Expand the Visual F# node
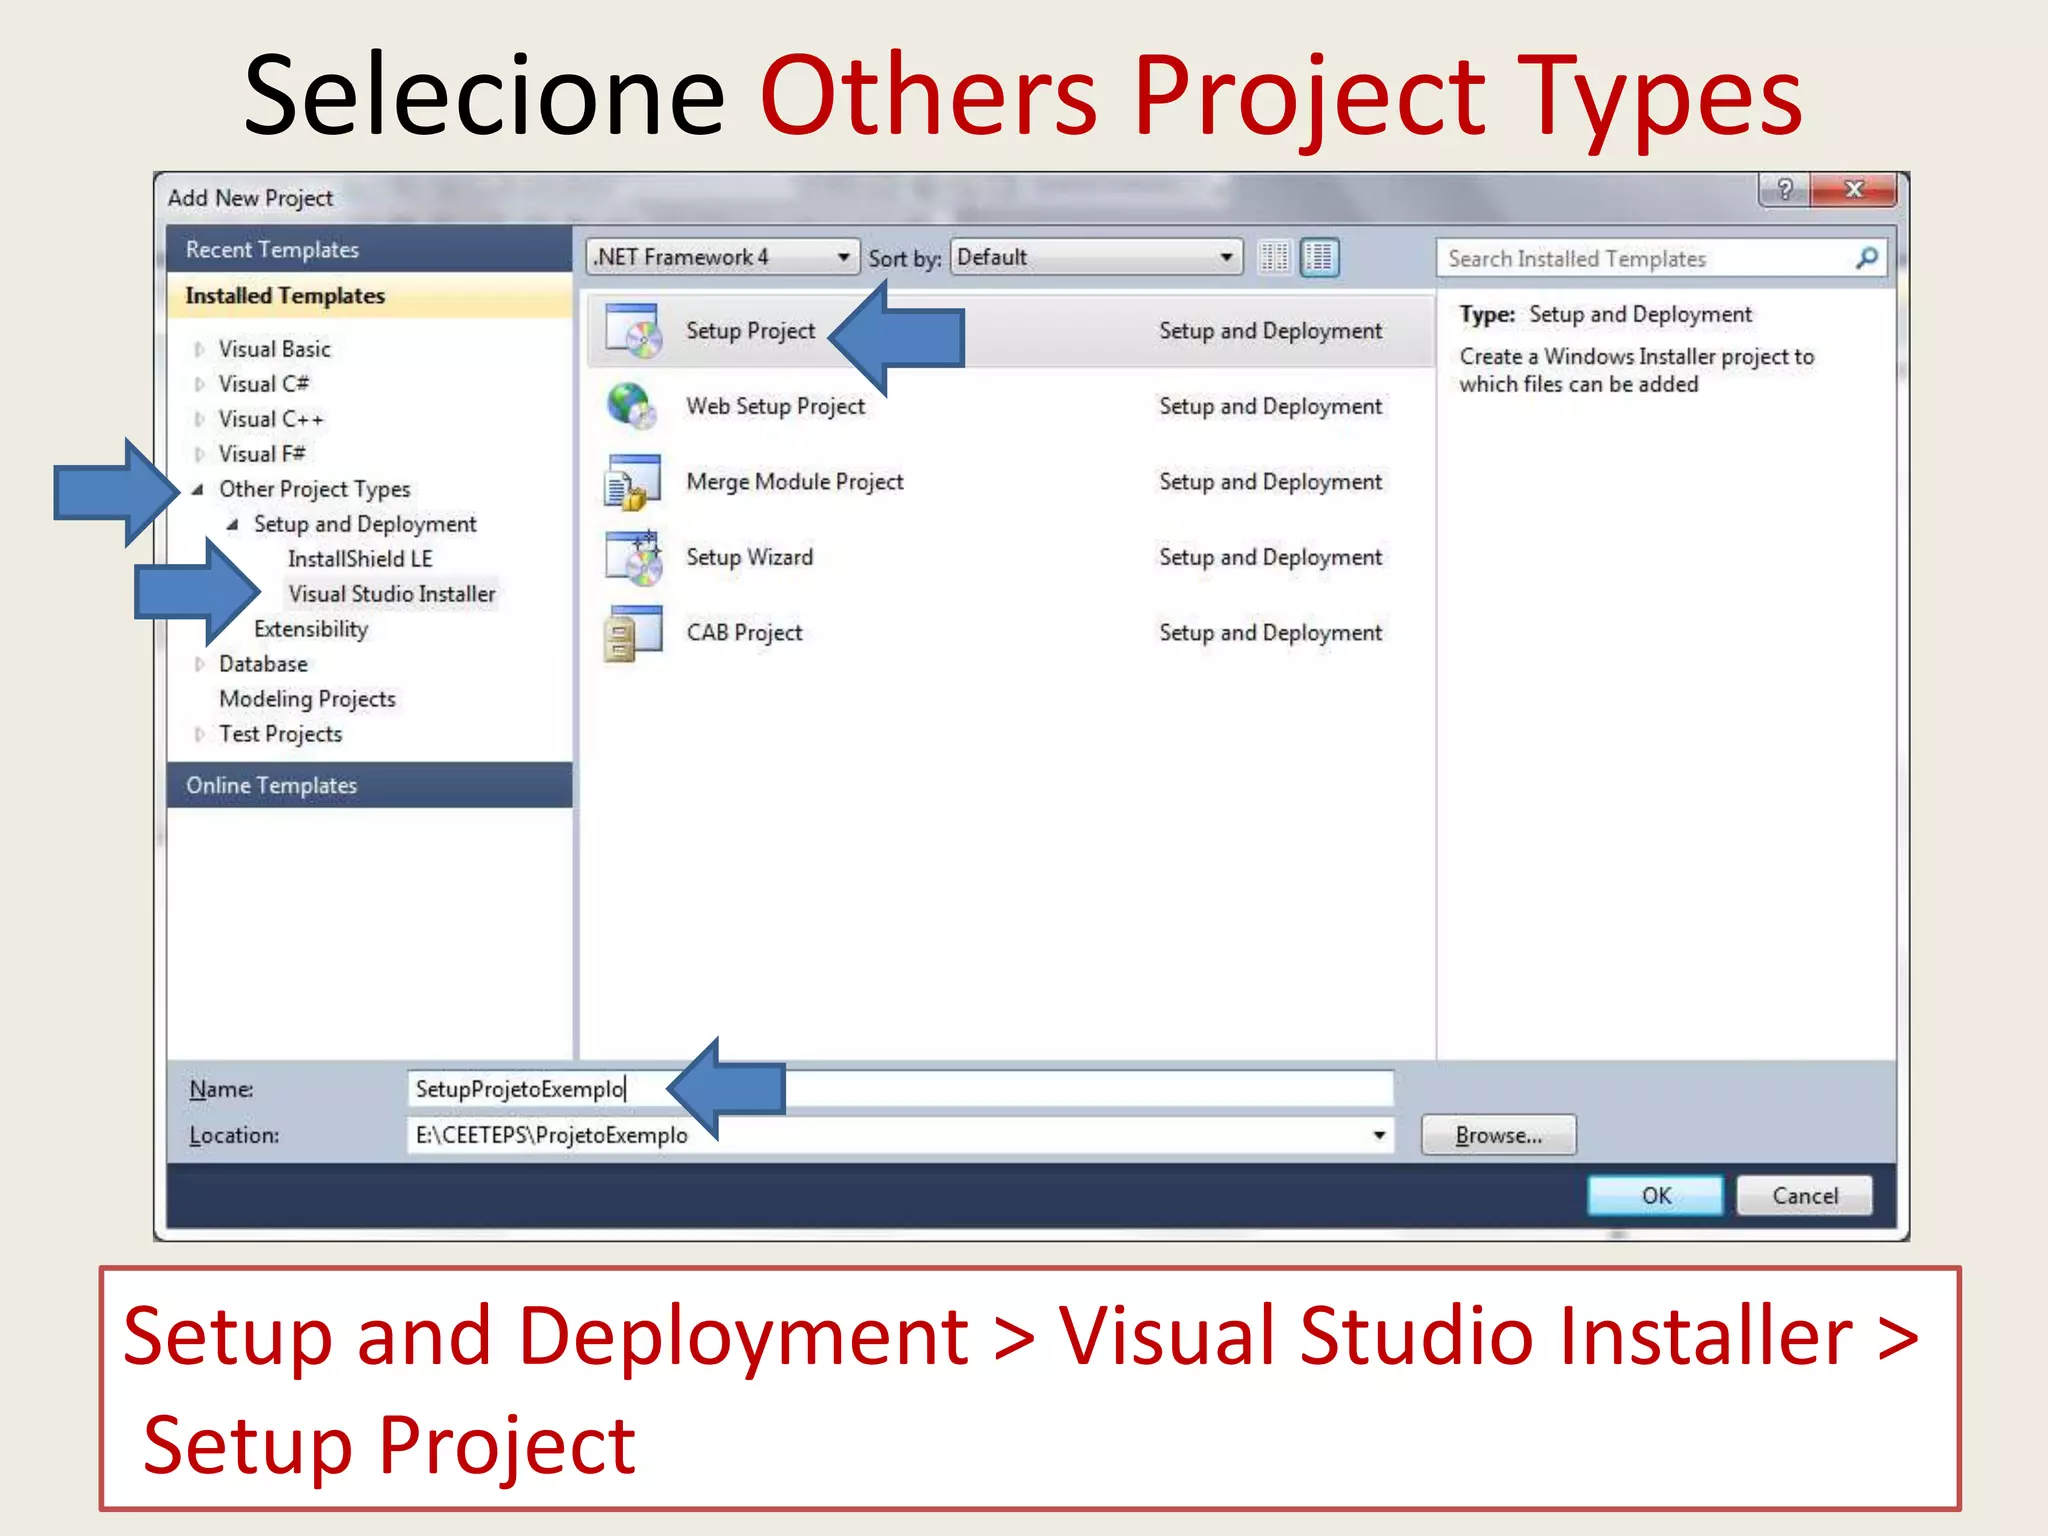 click(199, 454)
